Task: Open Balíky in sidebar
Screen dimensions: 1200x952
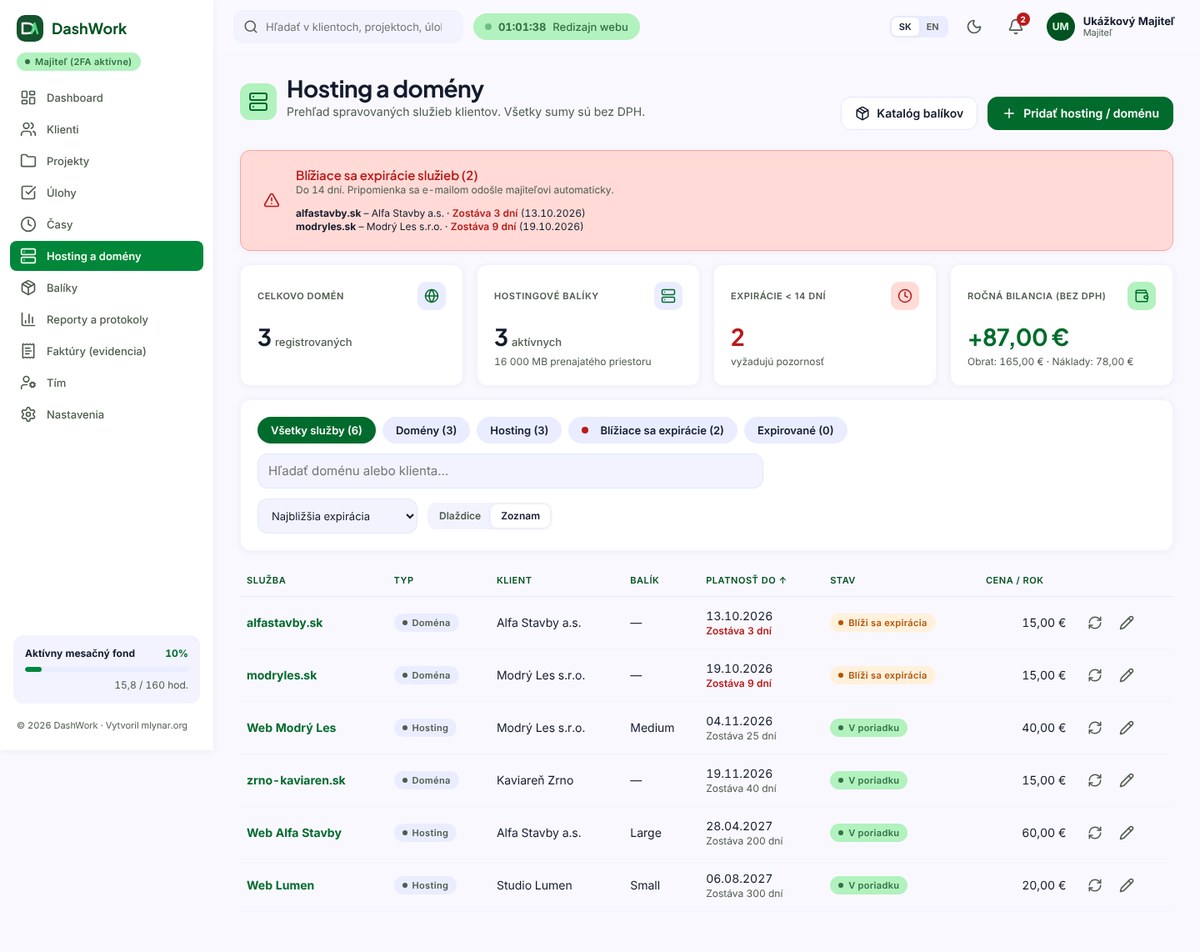Action: coord(106,288)
